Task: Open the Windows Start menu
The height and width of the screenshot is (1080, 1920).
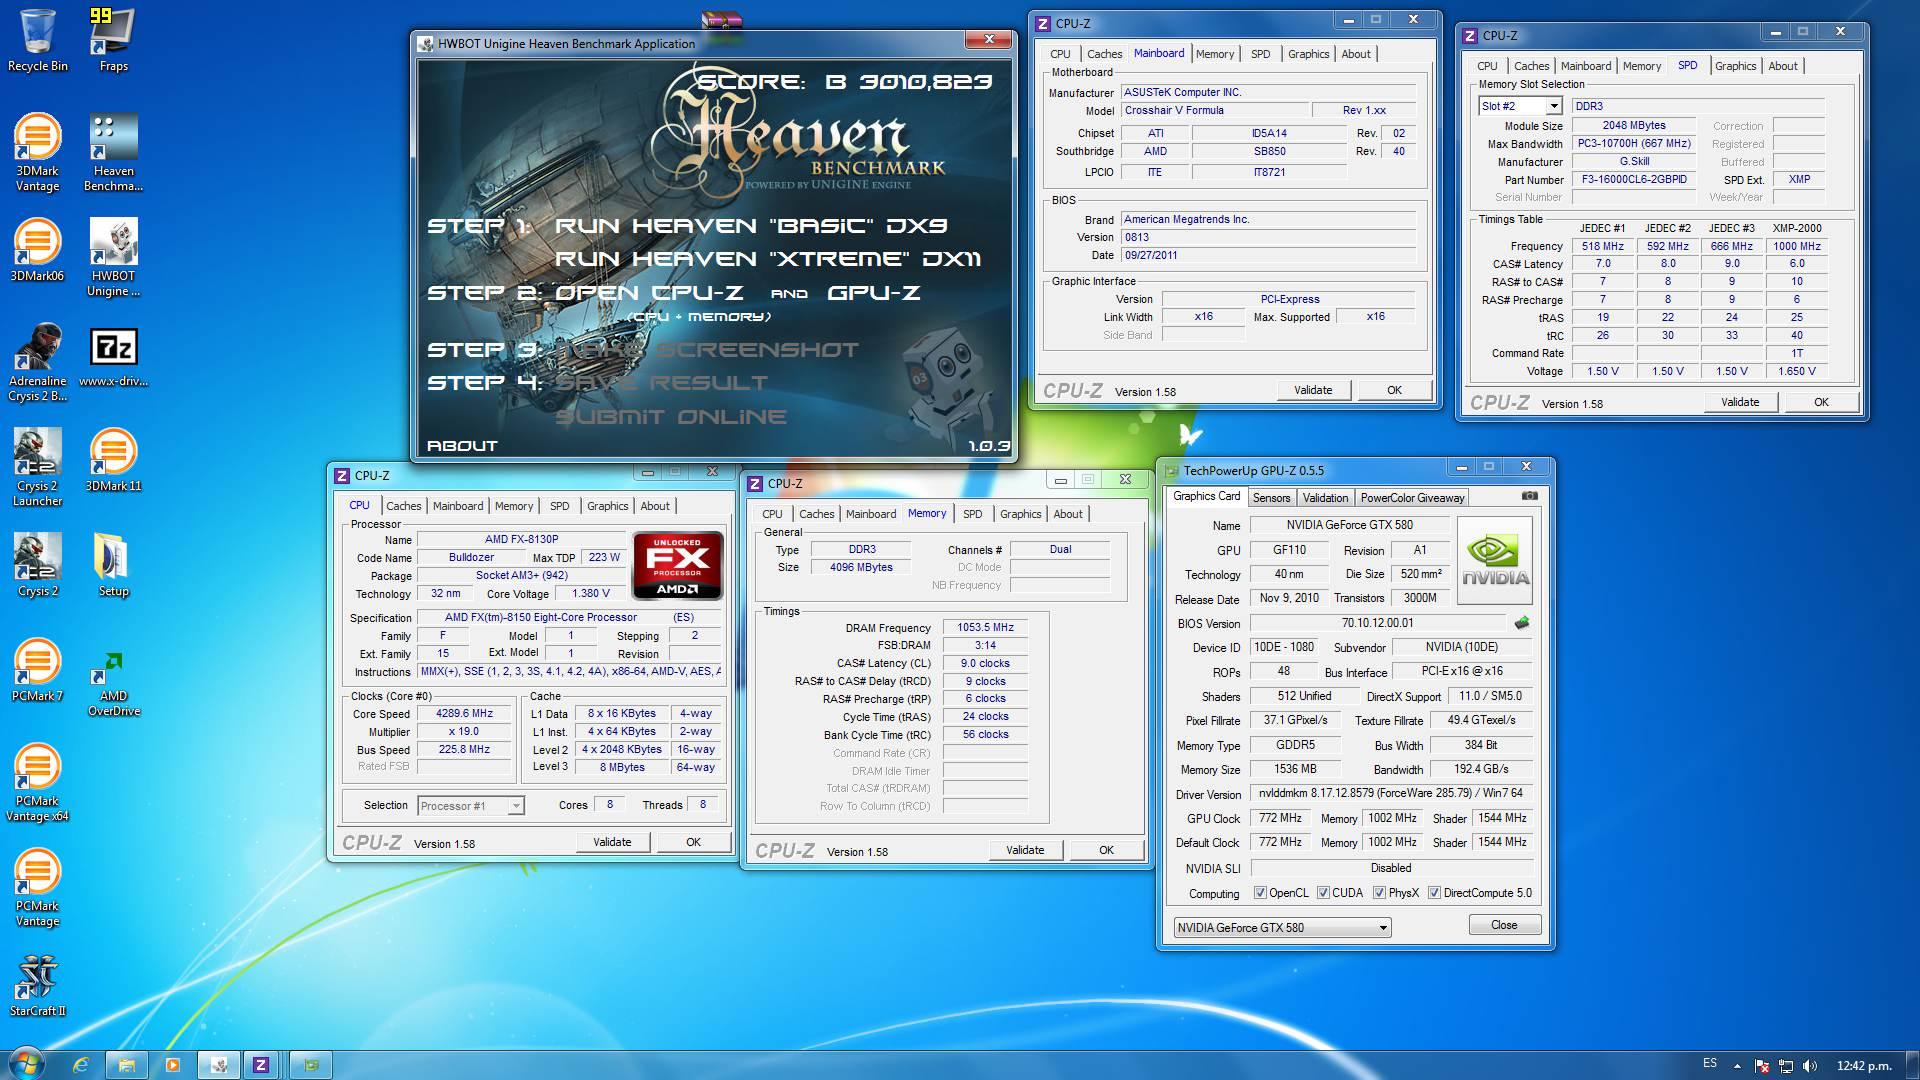Action: tap(26, 1064)
